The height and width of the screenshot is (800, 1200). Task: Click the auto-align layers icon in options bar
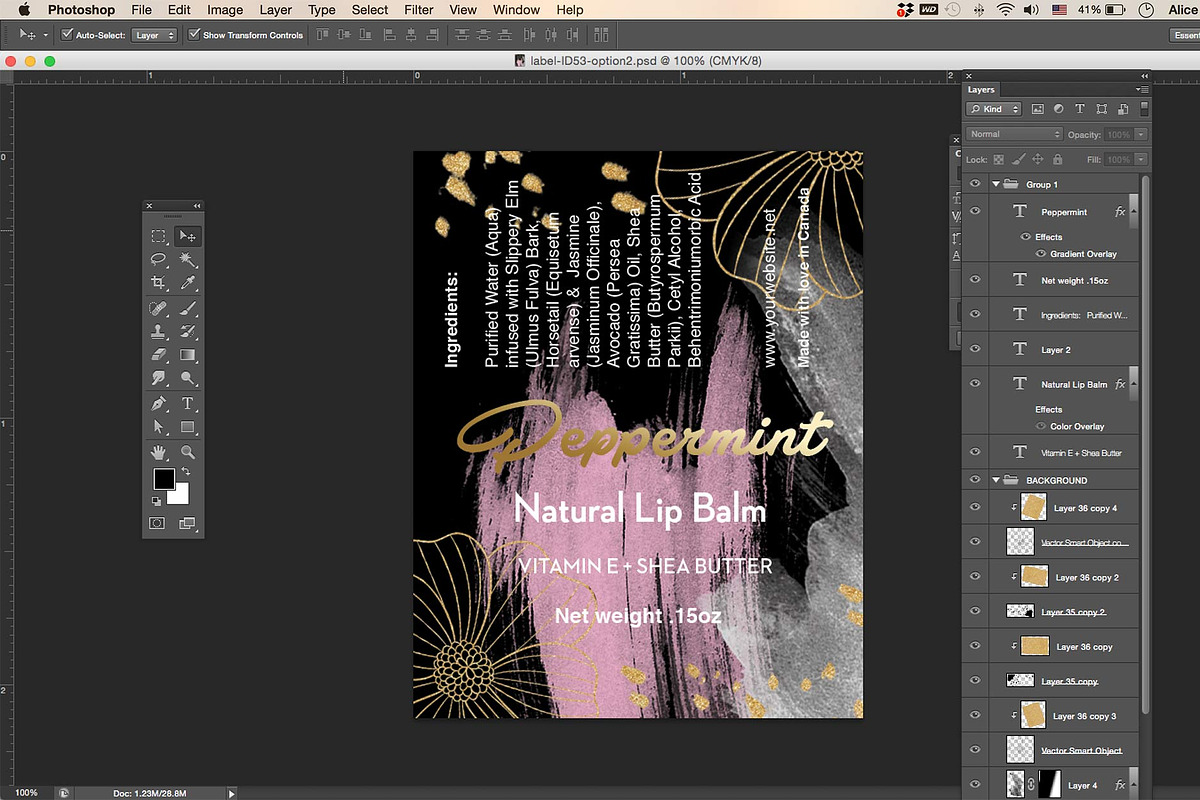click(x=601, y=35)
